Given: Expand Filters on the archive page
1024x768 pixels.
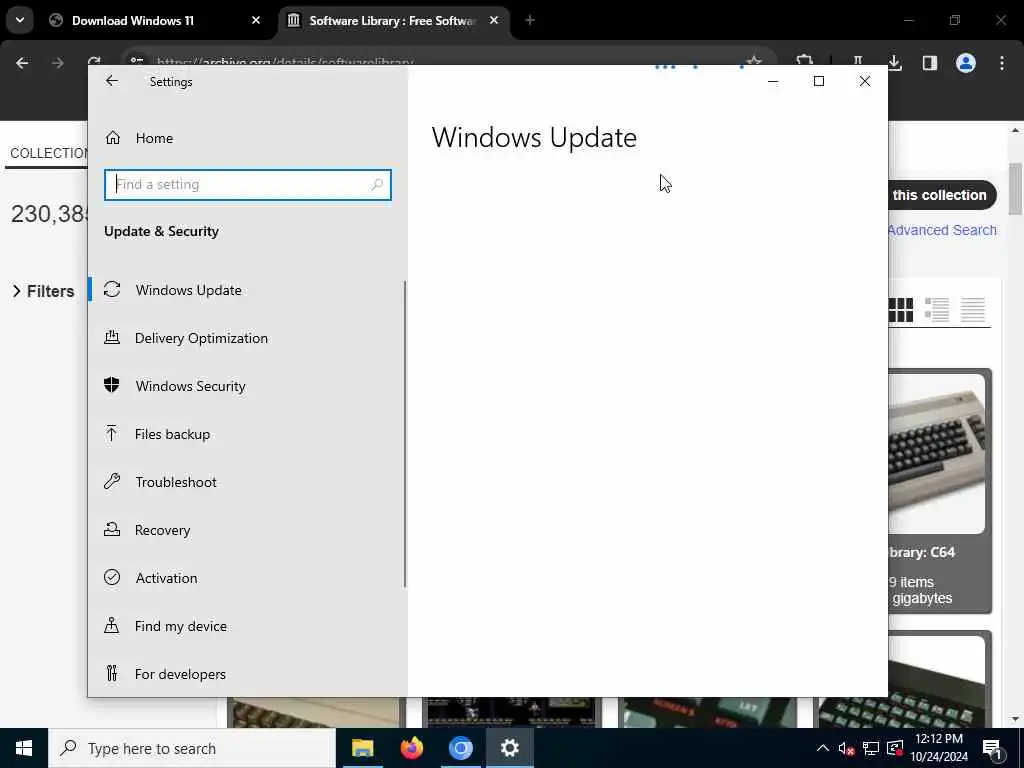Looking at the screenshot, I should pos(43,291).
